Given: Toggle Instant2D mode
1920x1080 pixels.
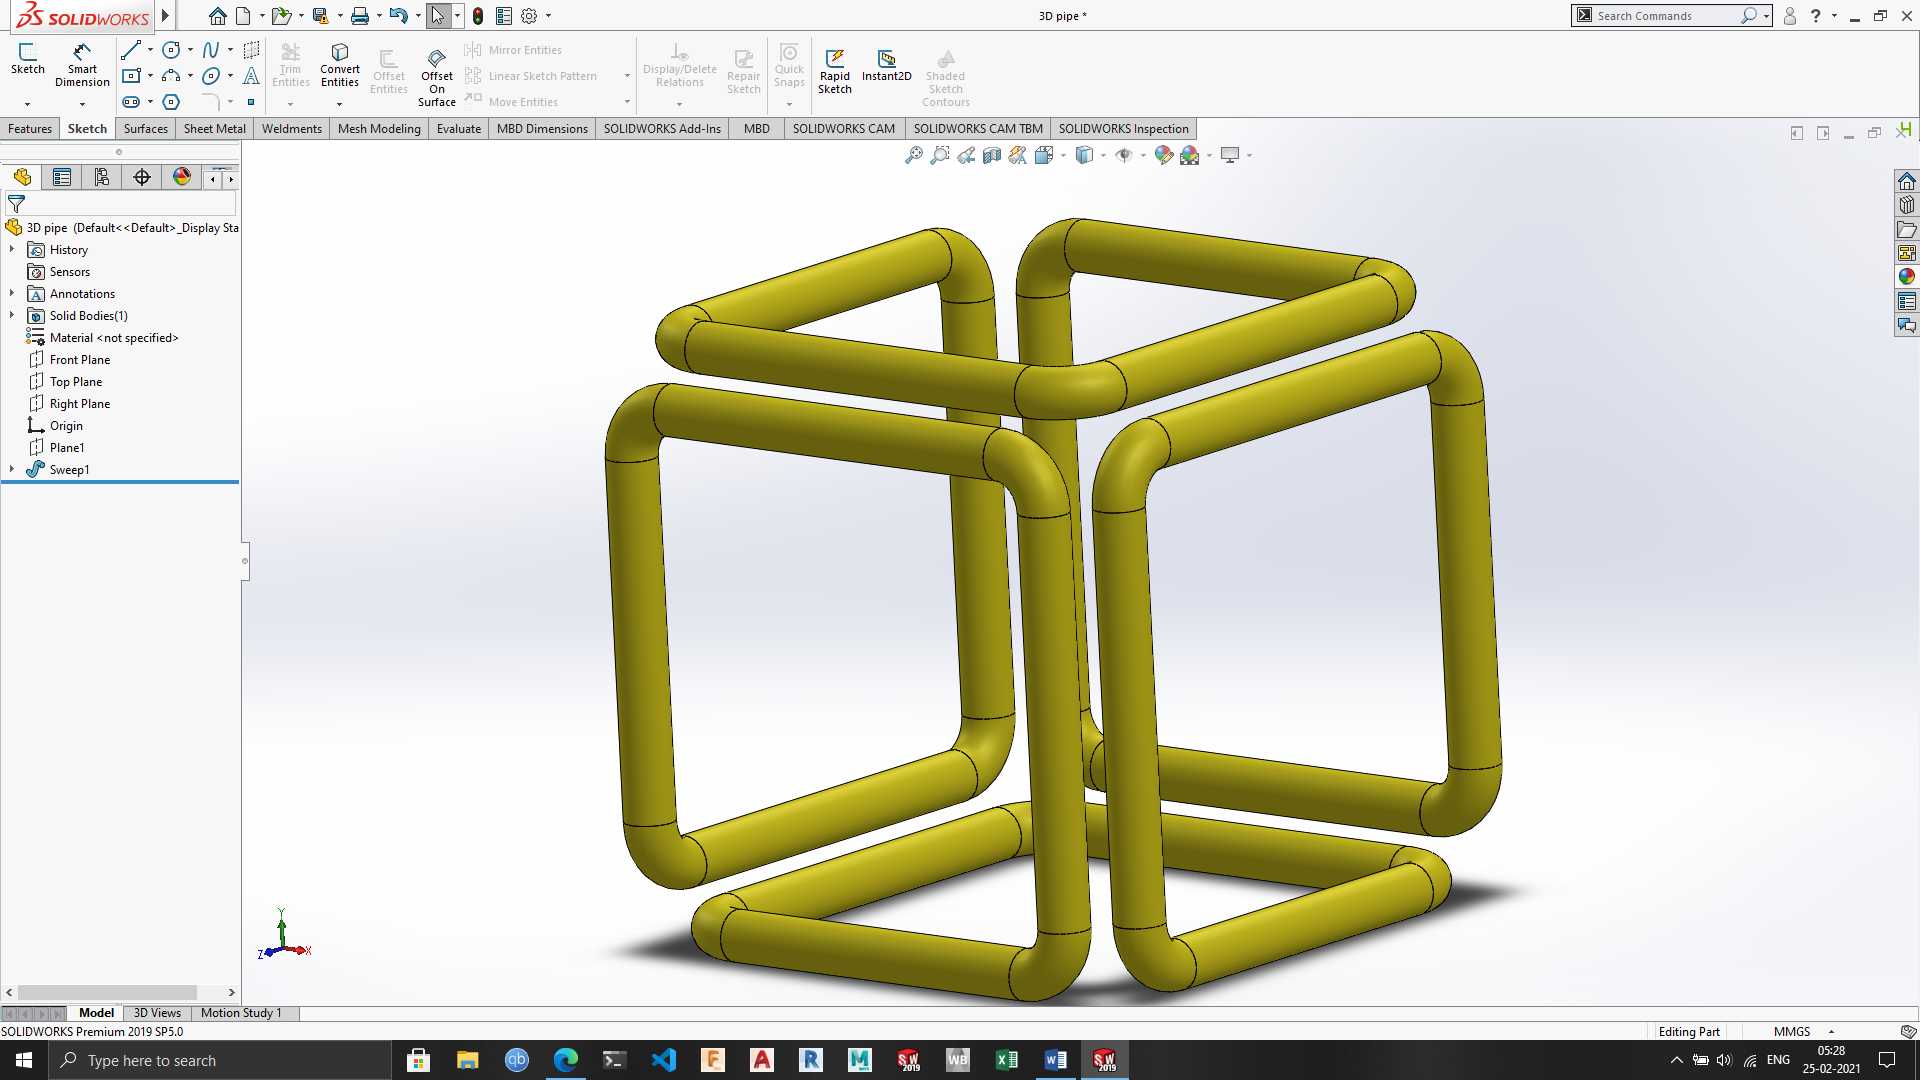Looking at the screenshot, I should pyautogui.click(x=887, y=65).
